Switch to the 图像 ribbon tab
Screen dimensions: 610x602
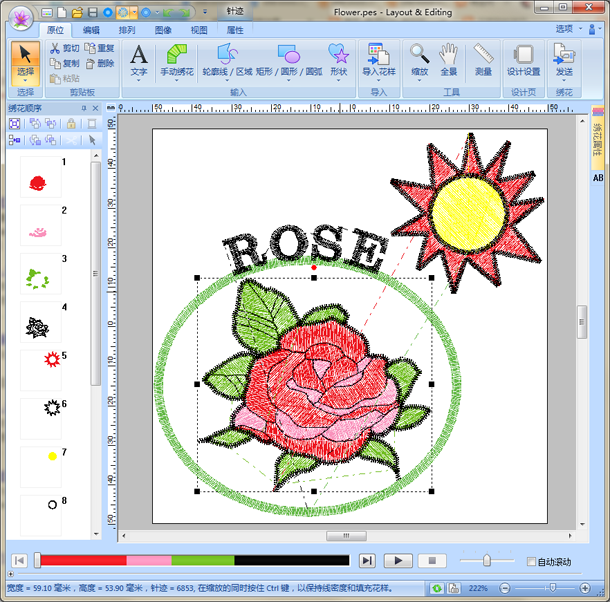163,30
